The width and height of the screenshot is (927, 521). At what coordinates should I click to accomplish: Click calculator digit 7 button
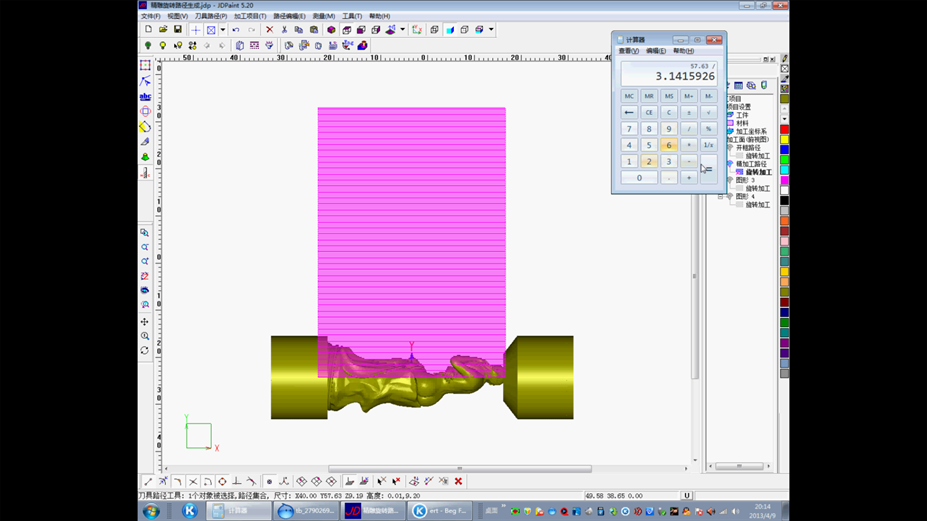point(629,129)
